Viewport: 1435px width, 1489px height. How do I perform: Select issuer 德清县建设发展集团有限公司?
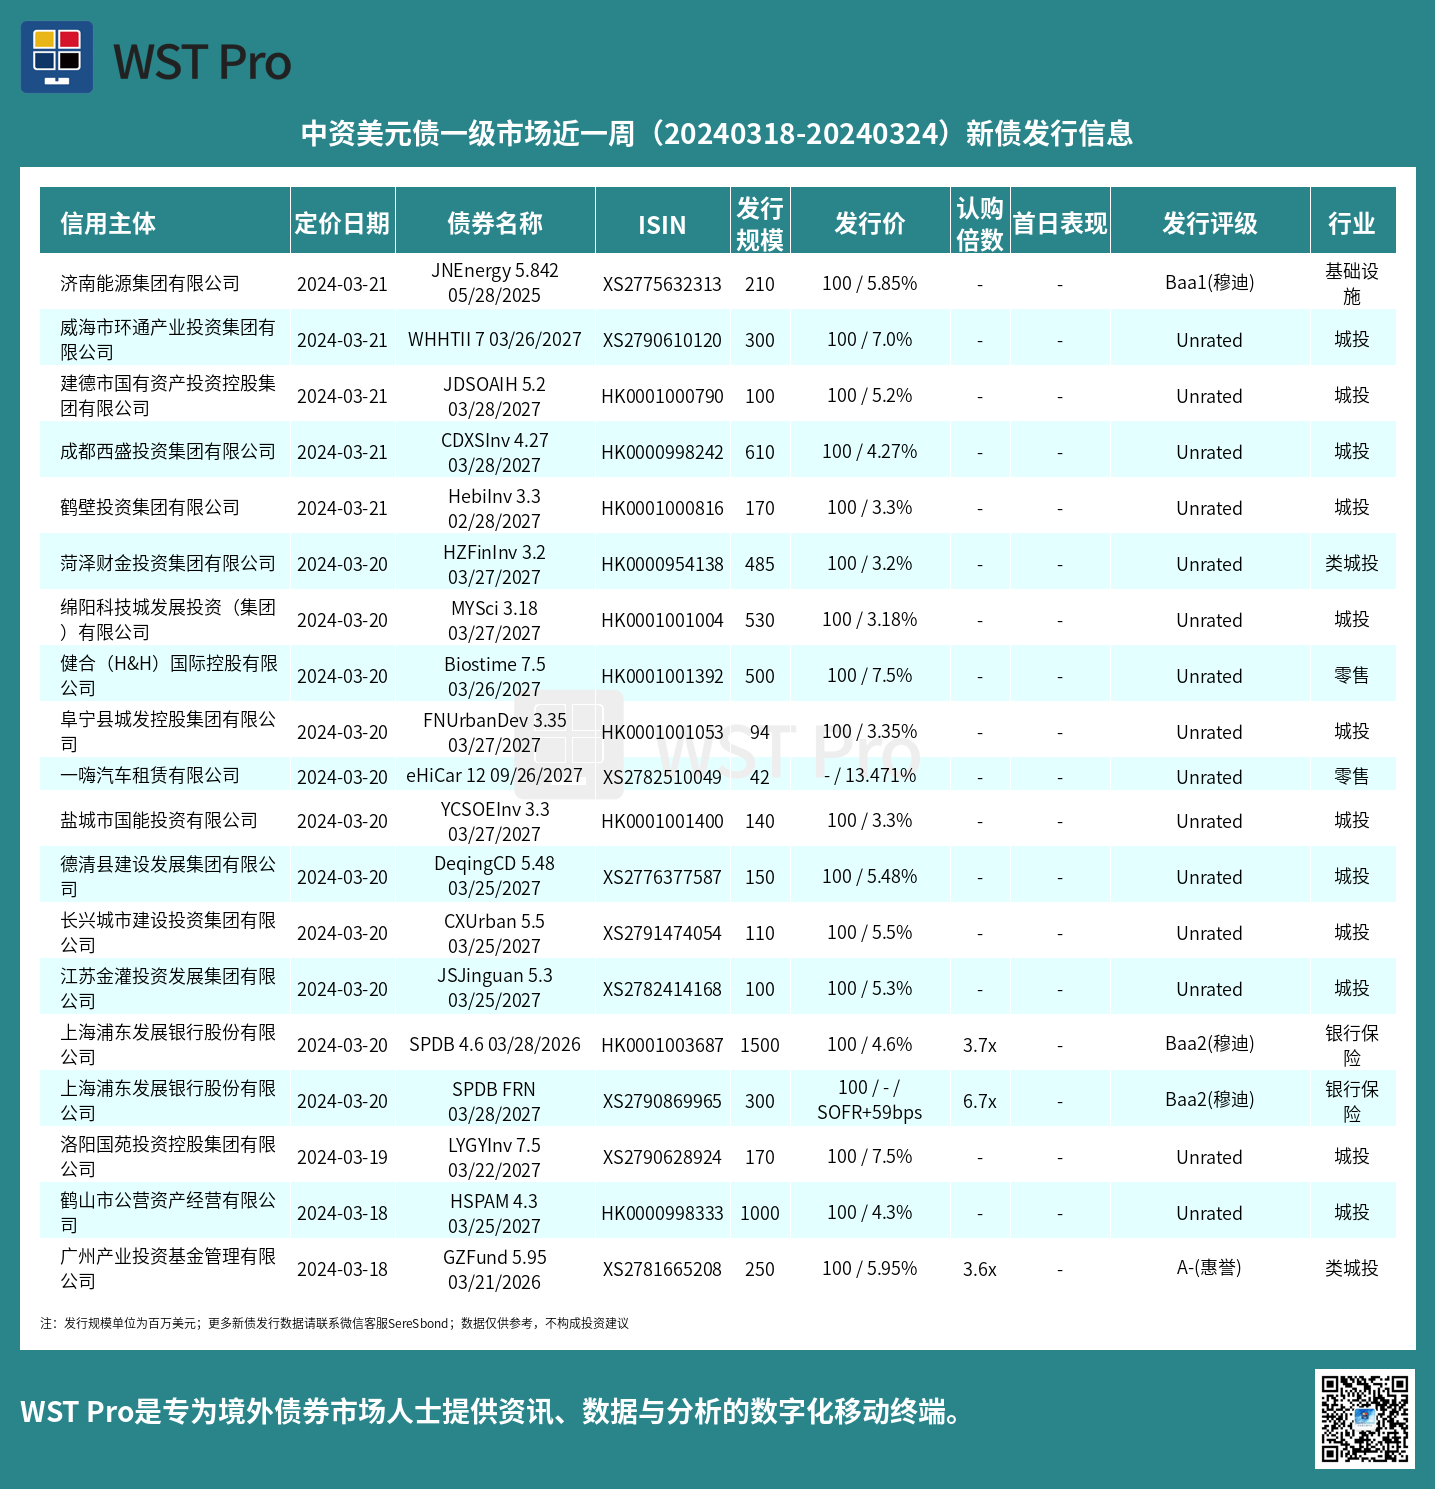tap(168, 877)
